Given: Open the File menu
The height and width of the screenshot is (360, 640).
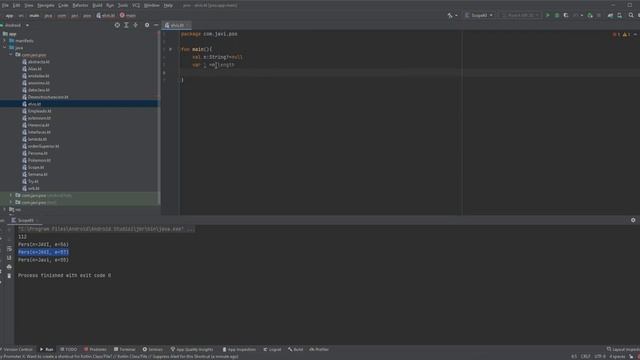Looking at the screenshot, I should click(x=5, y=5).
